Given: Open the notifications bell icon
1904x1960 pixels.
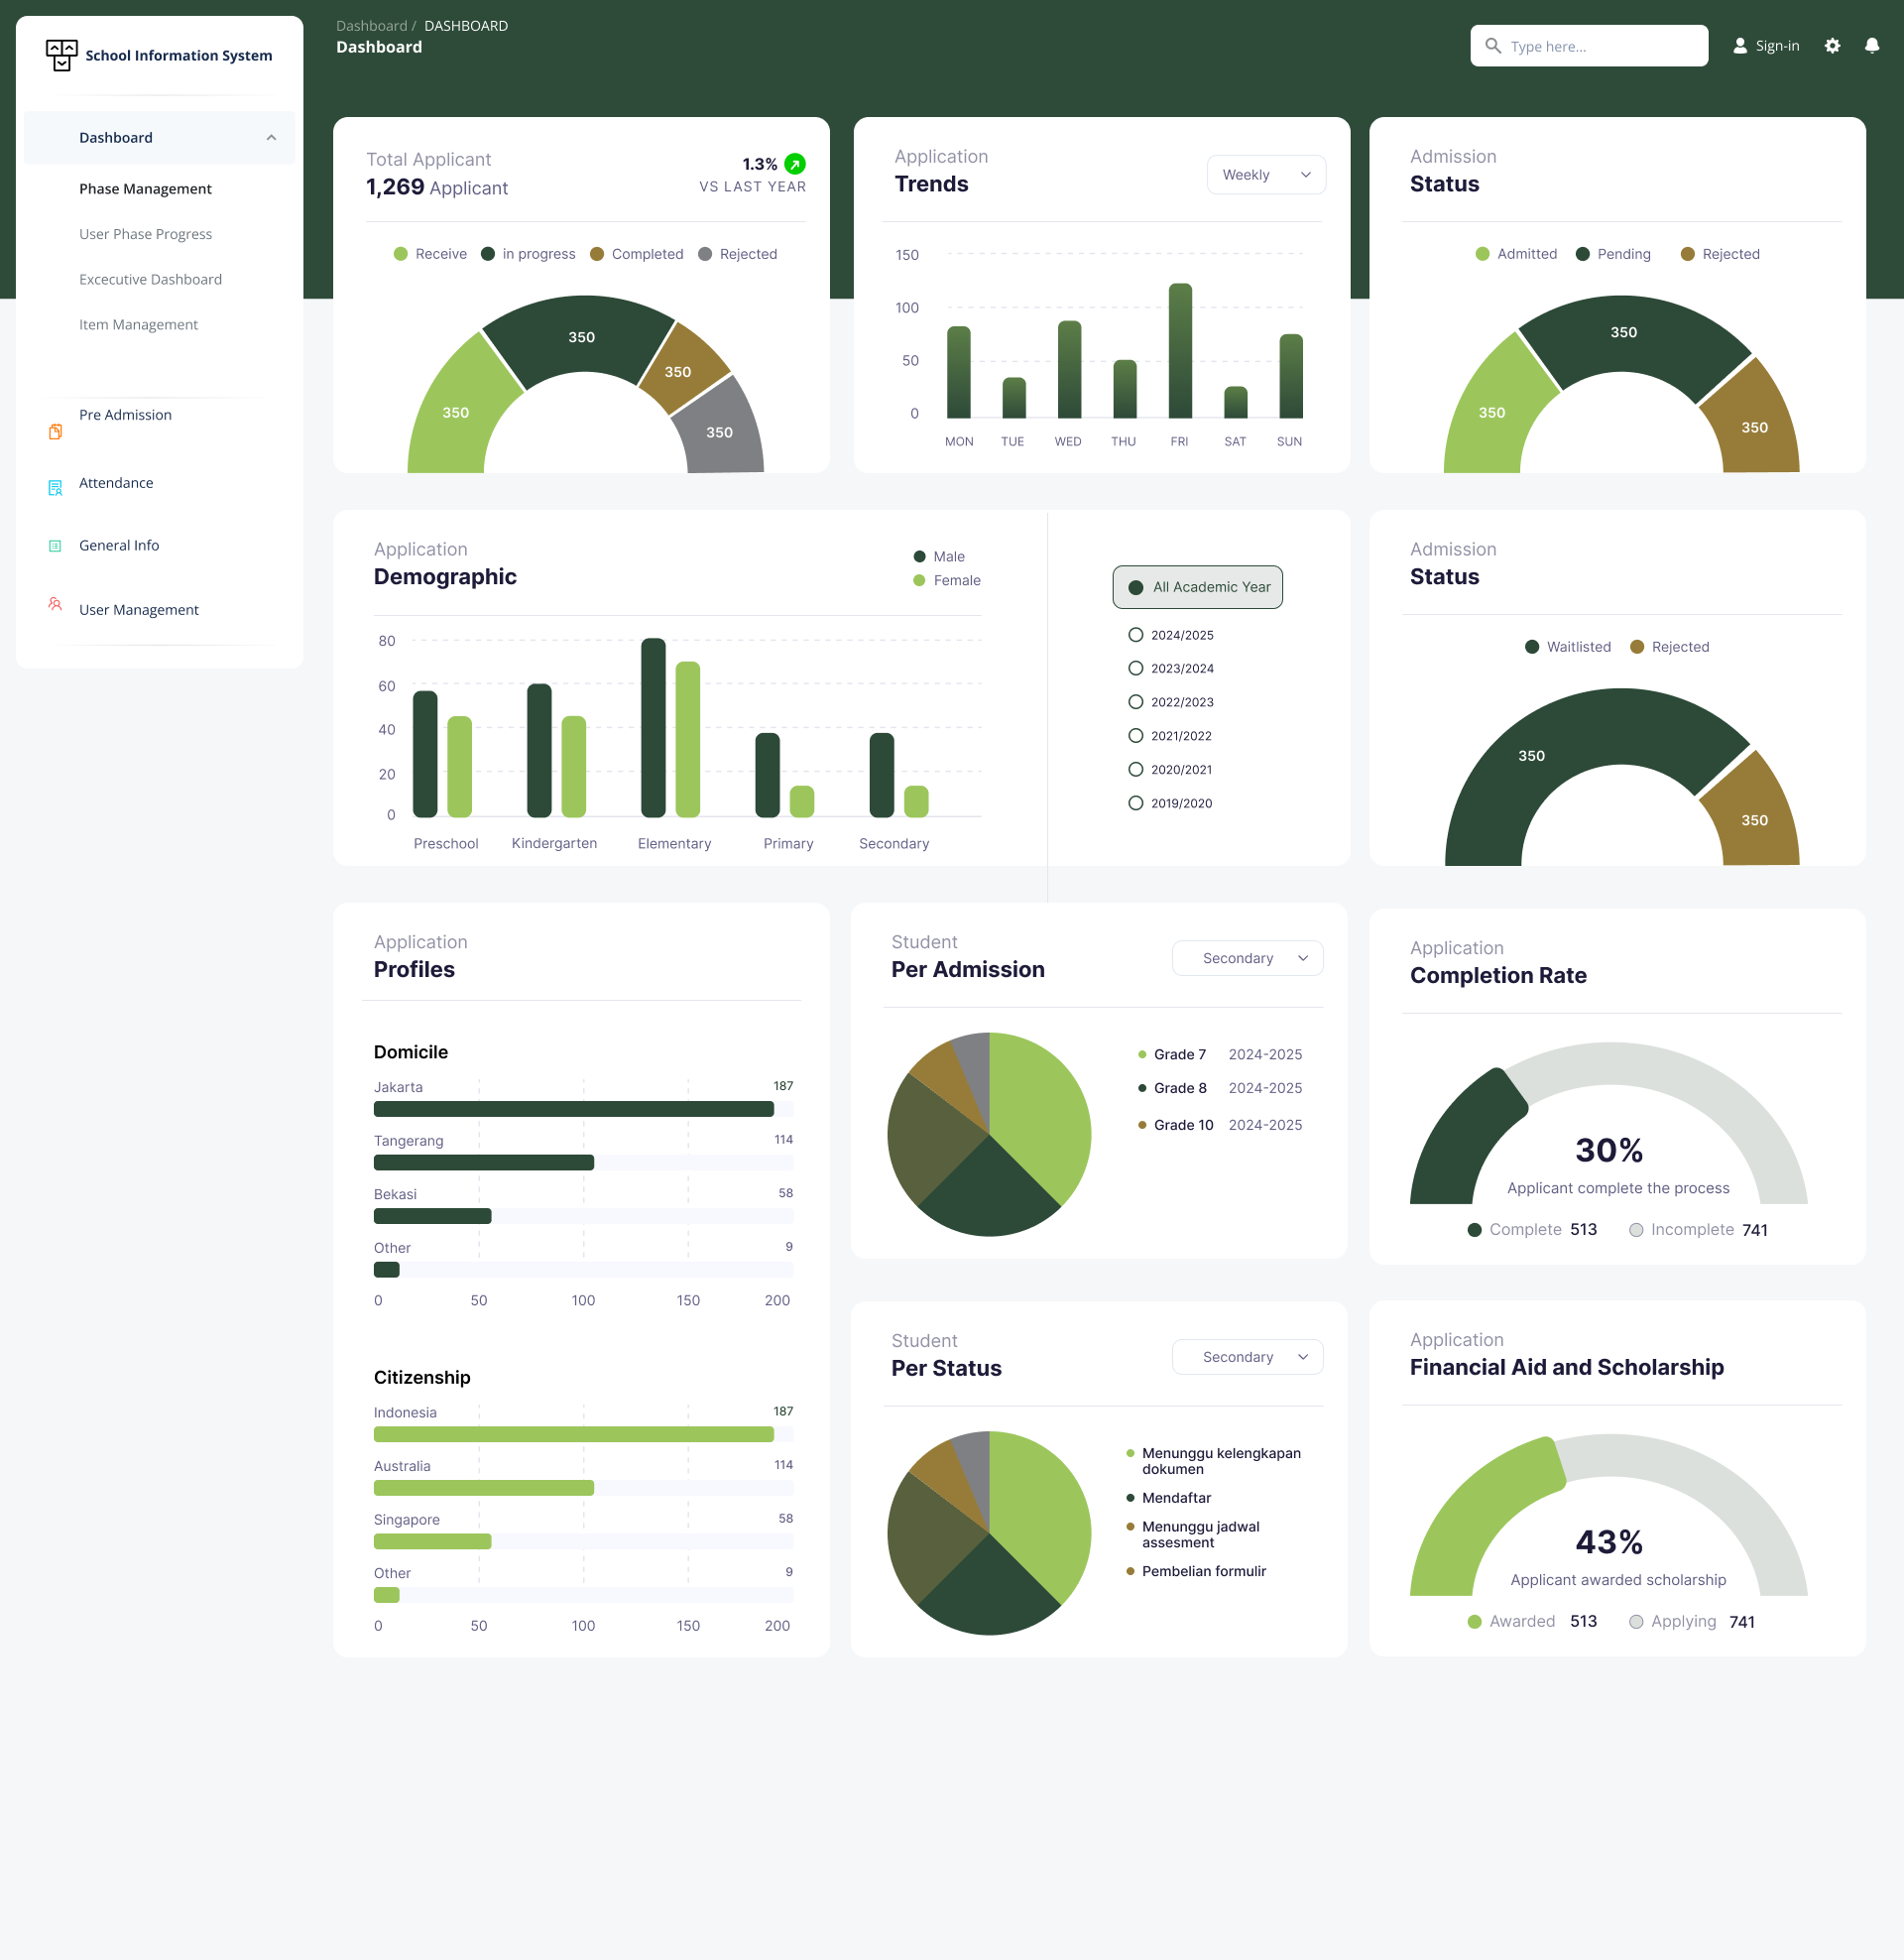Looking at the screenshot, I should pos(1872,46).
